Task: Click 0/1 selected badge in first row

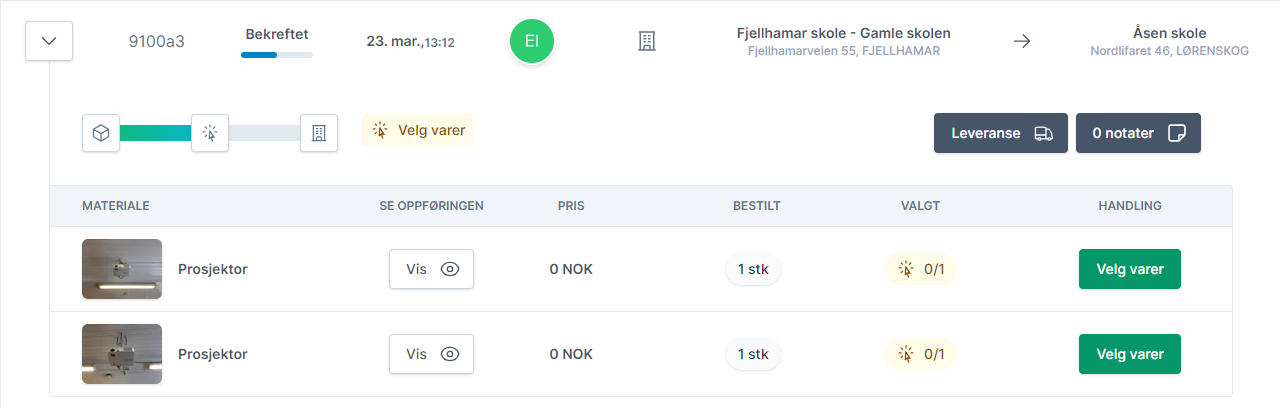Action: point(920,269)
